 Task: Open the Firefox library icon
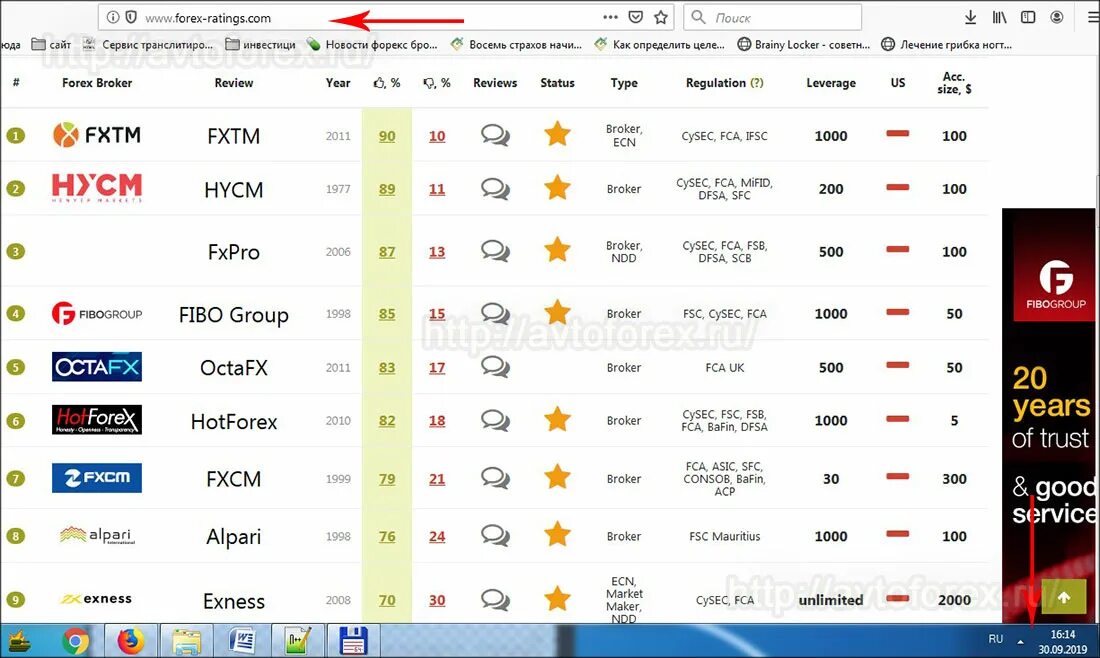1000,18
